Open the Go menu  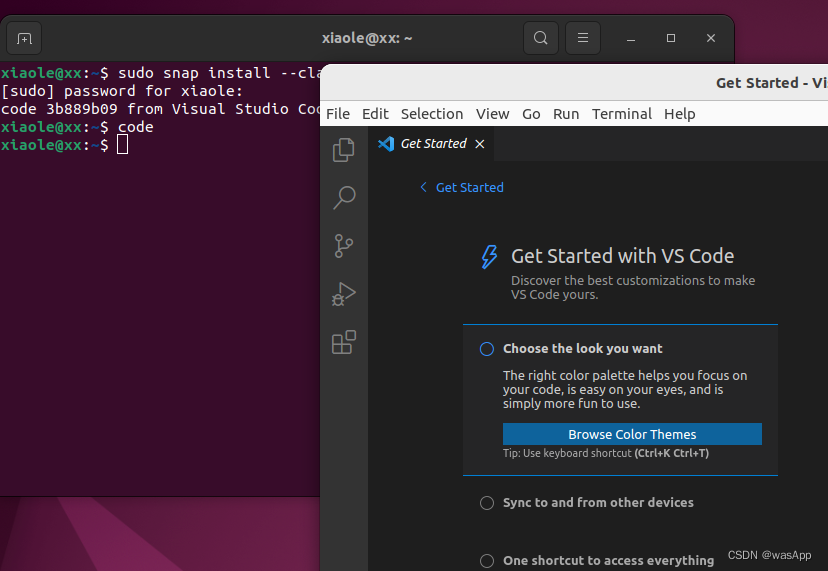pos(531,114)
